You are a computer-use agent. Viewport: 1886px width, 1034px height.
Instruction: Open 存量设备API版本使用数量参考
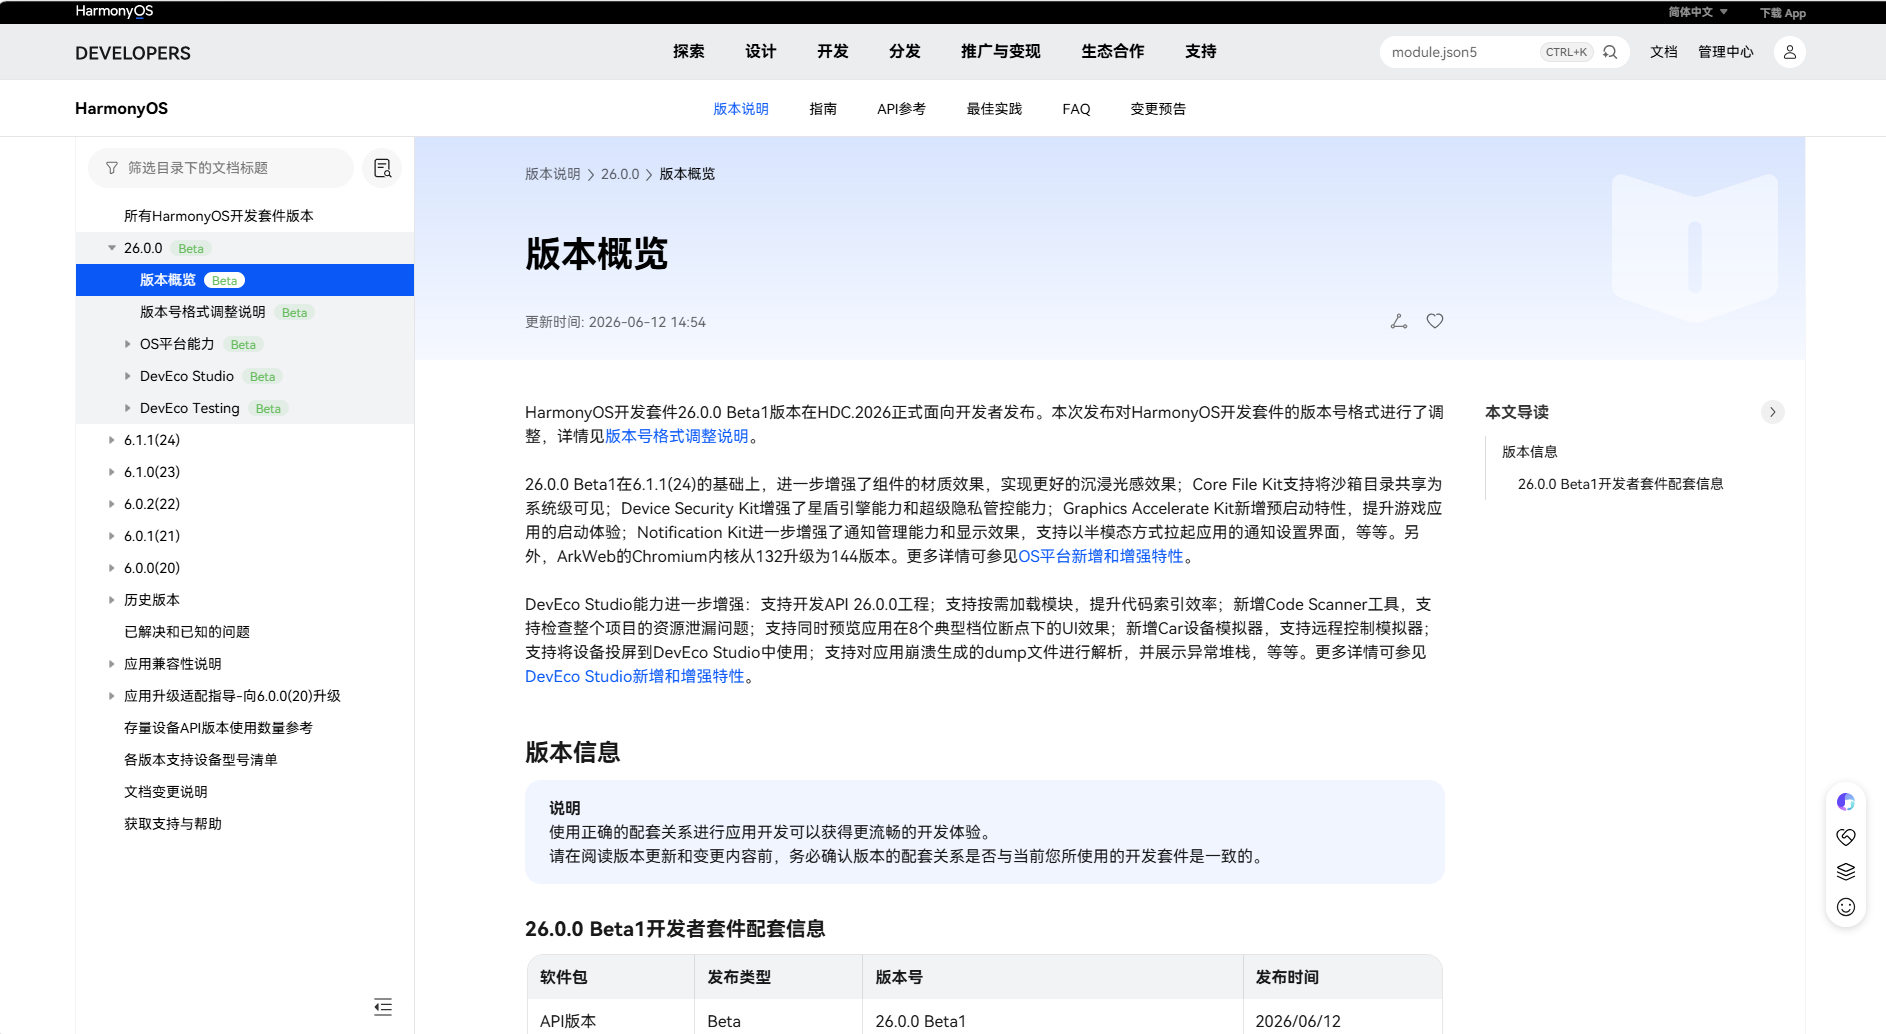point(218,728)
